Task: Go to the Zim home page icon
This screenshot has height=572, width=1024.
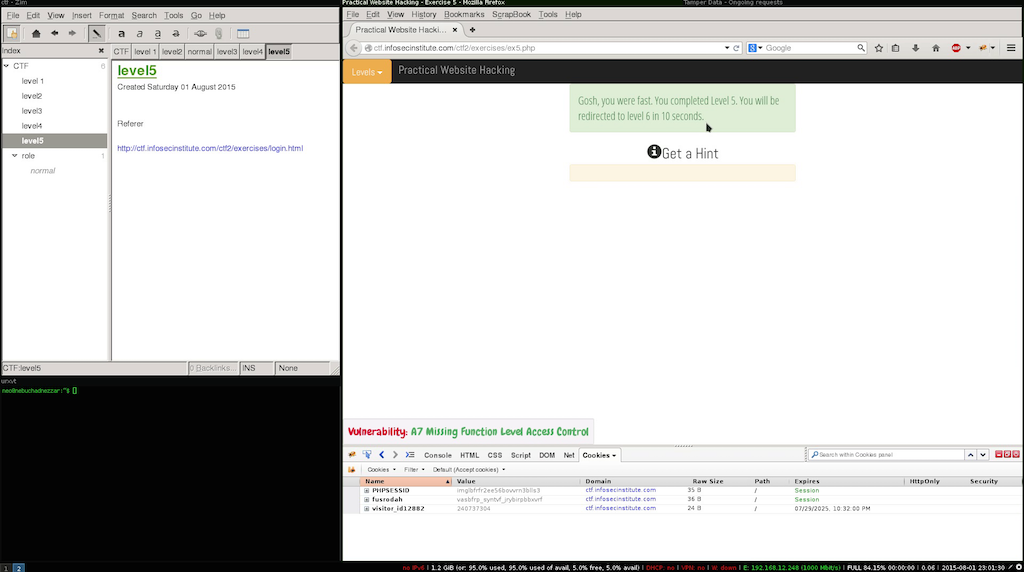Action: 36,33
